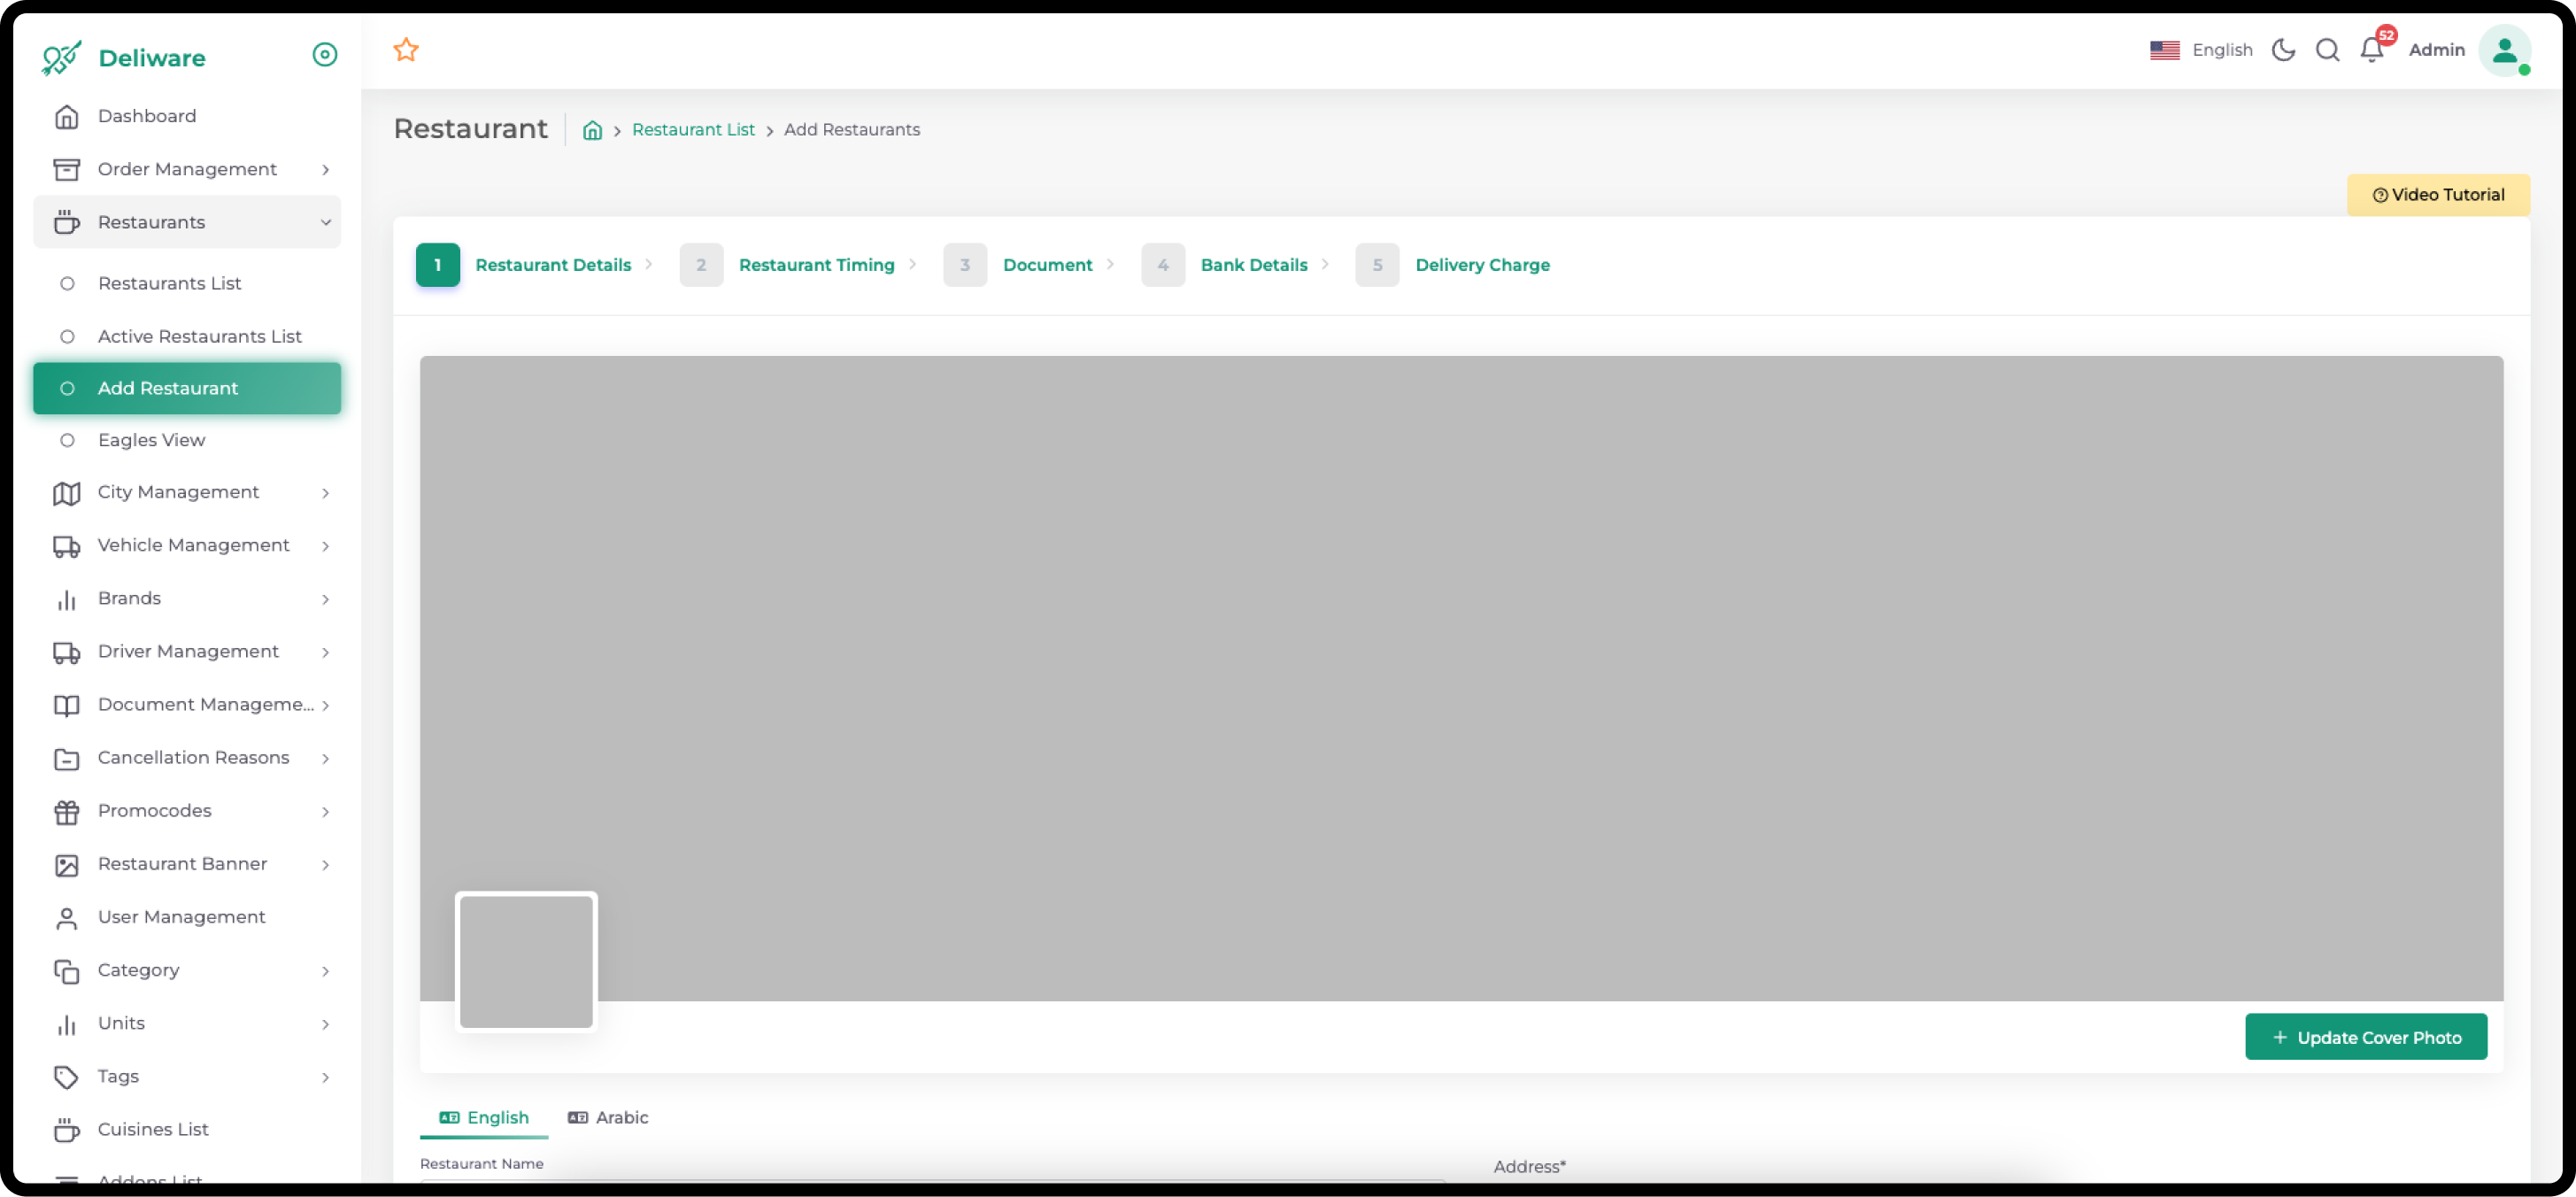Expand Order Management chevron
The height and width of the screenshot is (1197, 2576).
[325, 170]
